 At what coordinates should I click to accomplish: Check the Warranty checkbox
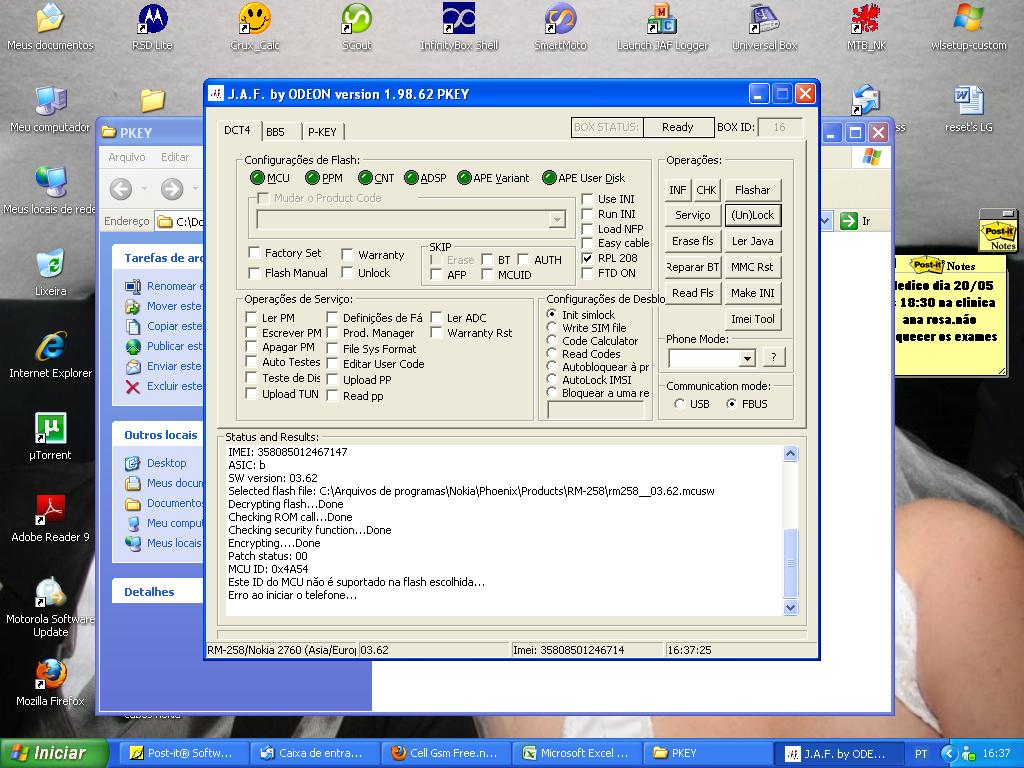(x=347, y=254)
